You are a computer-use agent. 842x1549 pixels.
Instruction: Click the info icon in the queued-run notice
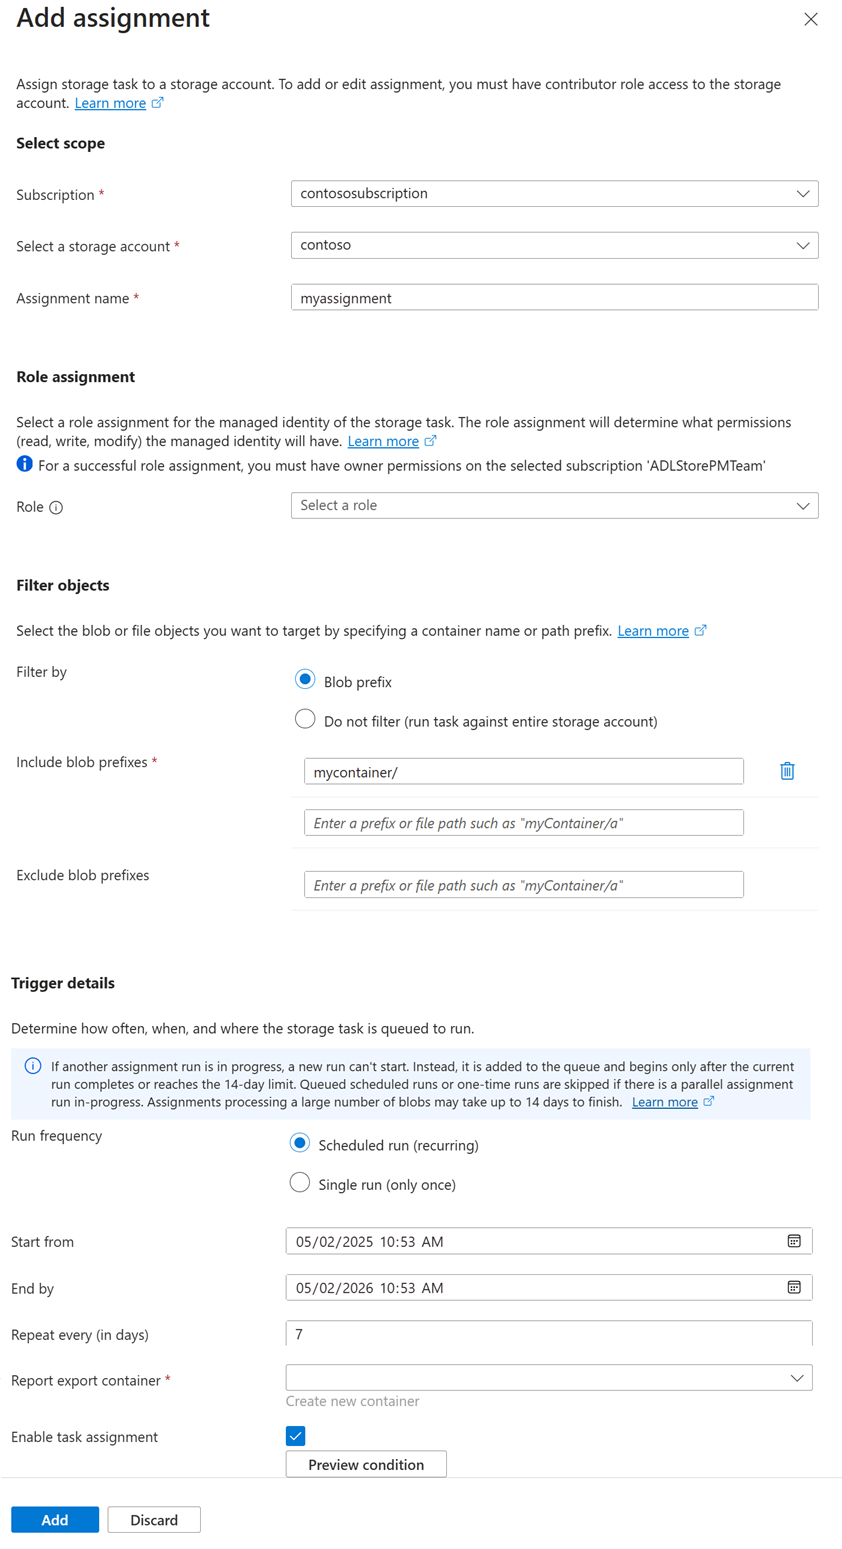tap(32, 1066)
